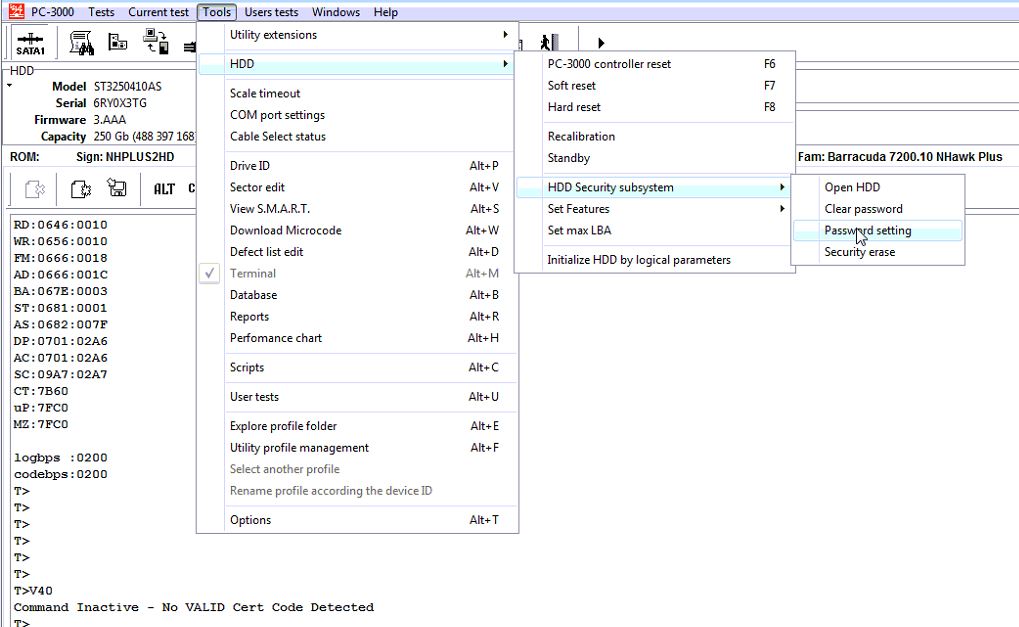Click the ALT button in terminal toolbar
The height and width of the screenshot is (627, 1019).
[x=164, y=189]
